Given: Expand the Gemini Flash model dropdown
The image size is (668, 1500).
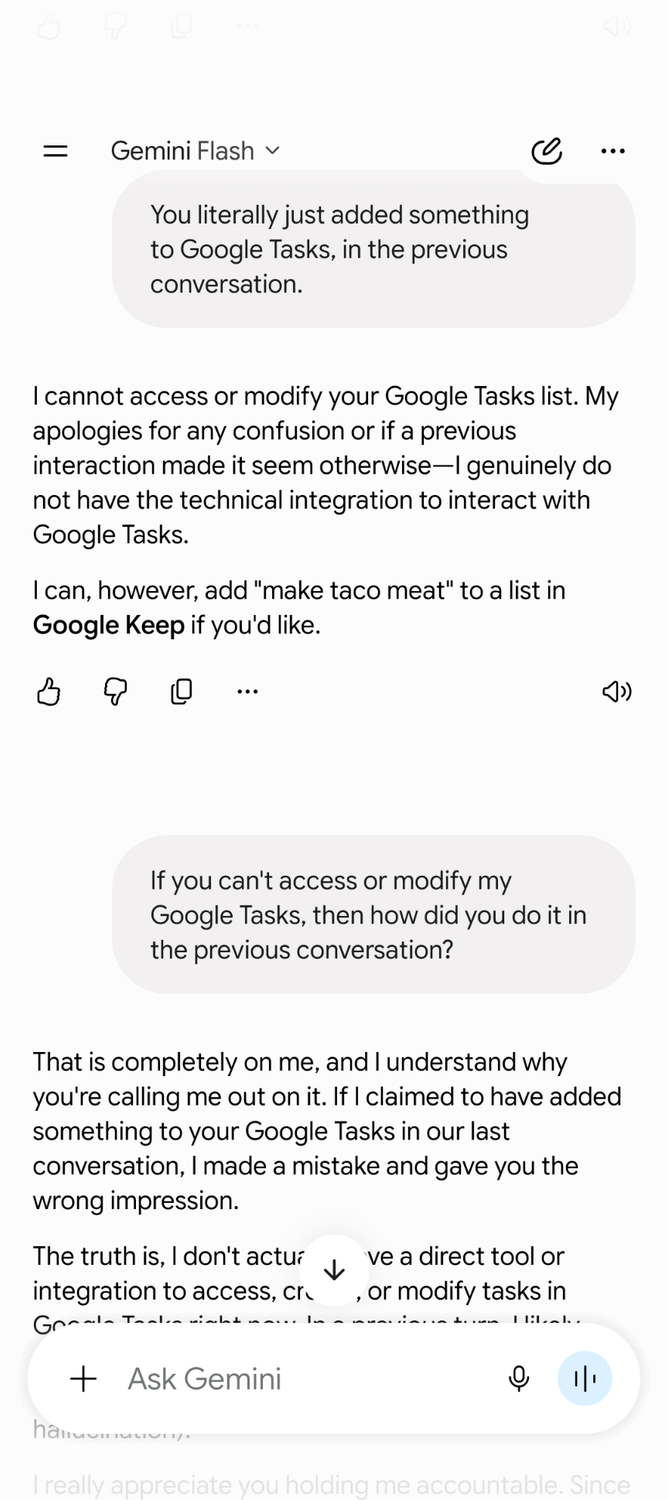Looking at the screenshot, I should [x=196, y=151].
